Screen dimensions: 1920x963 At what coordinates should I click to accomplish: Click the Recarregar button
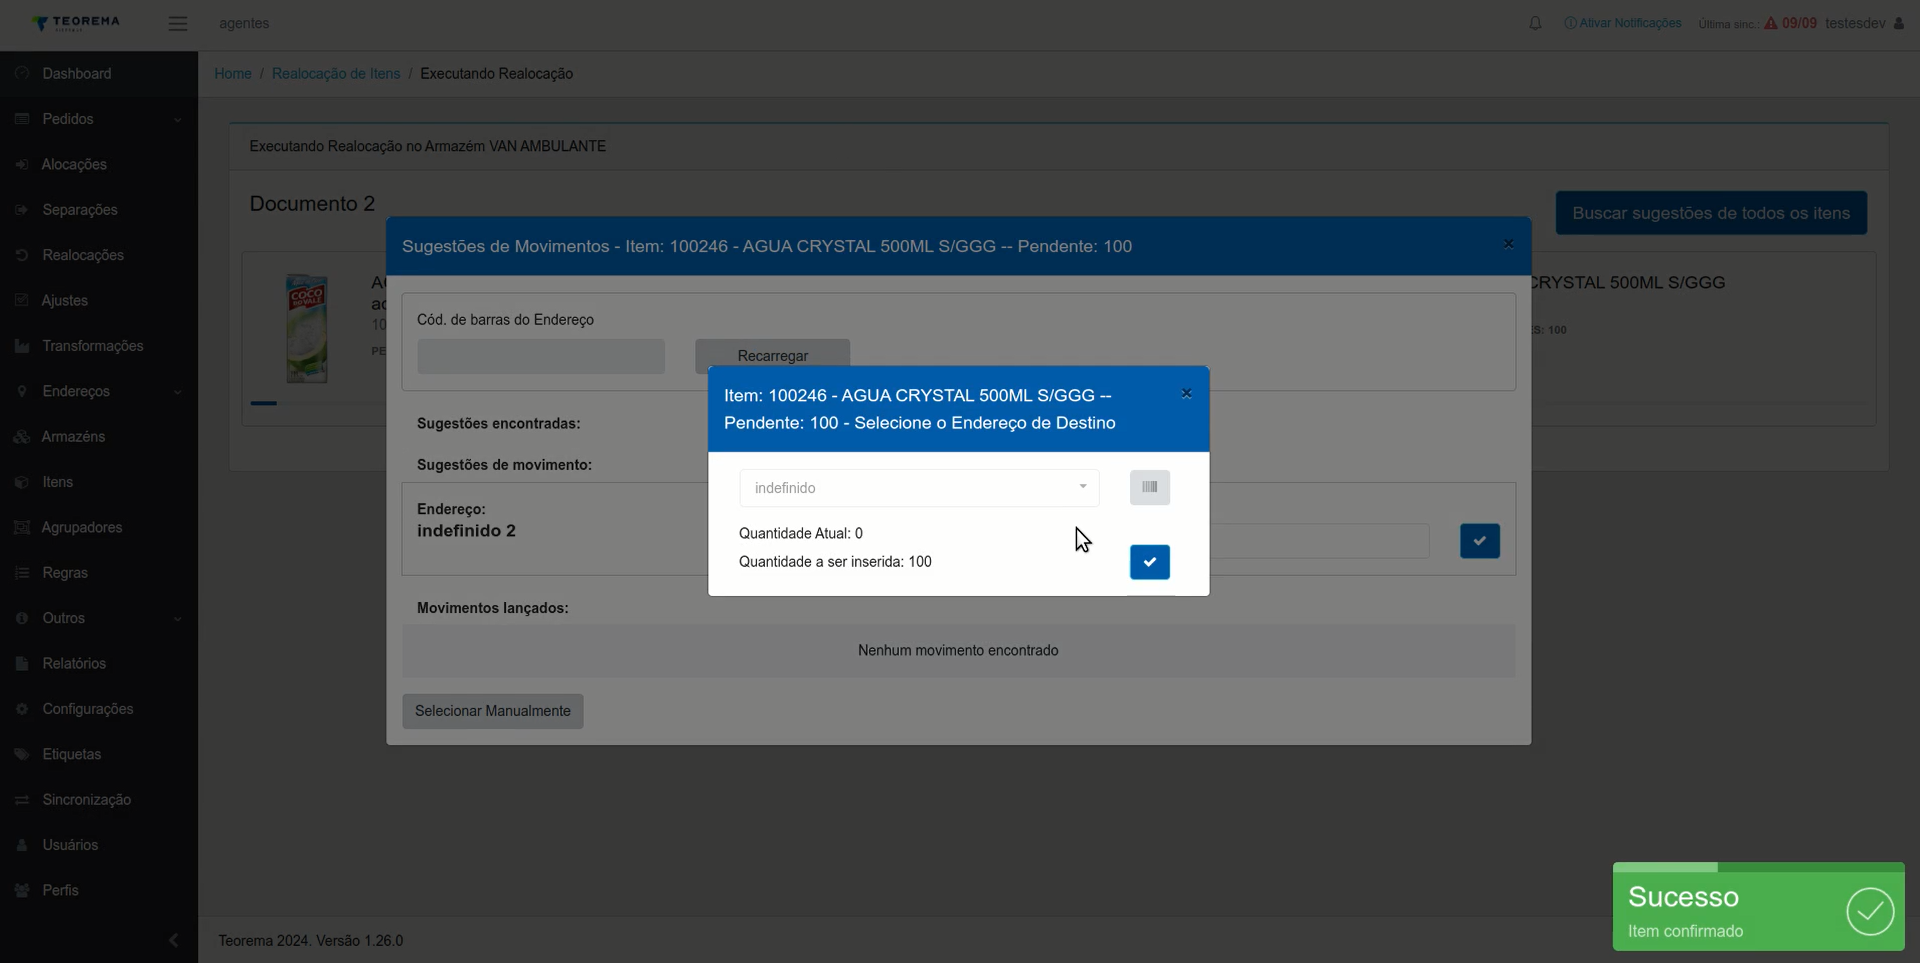pyautogui.click(x=773, y=356)
